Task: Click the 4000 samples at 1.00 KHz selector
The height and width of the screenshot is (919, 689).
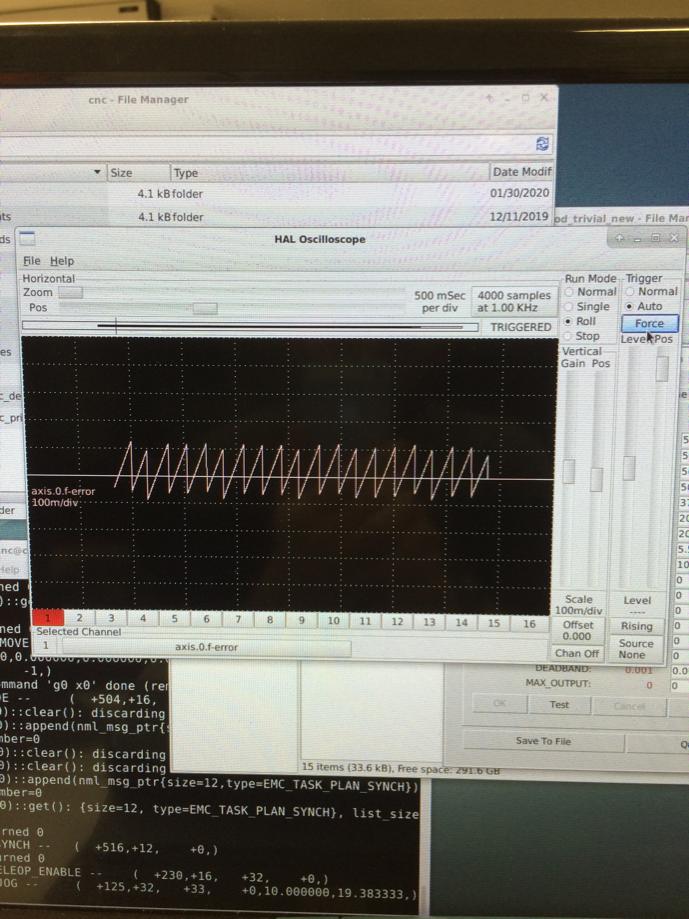Action: [x=514, y=302]
